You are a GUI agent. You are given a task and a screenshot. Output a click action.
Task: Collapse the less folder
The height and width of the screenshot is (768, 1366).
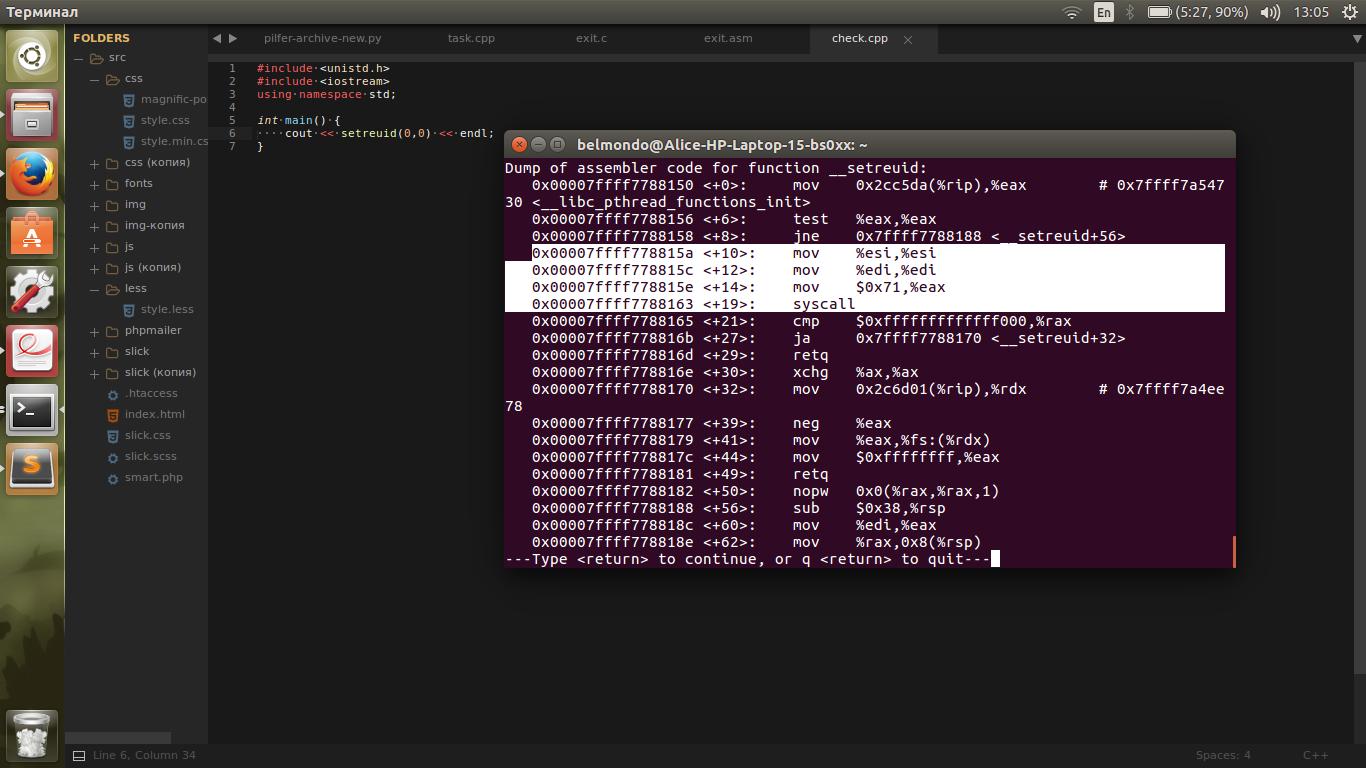point(94,289)
